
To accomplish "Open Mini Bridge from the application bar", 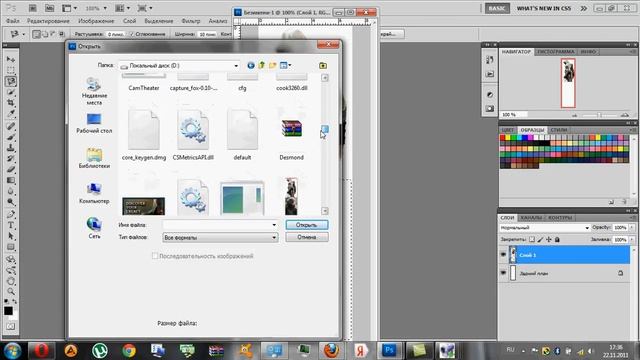I will pyautogui.click(x=49, y=8).
